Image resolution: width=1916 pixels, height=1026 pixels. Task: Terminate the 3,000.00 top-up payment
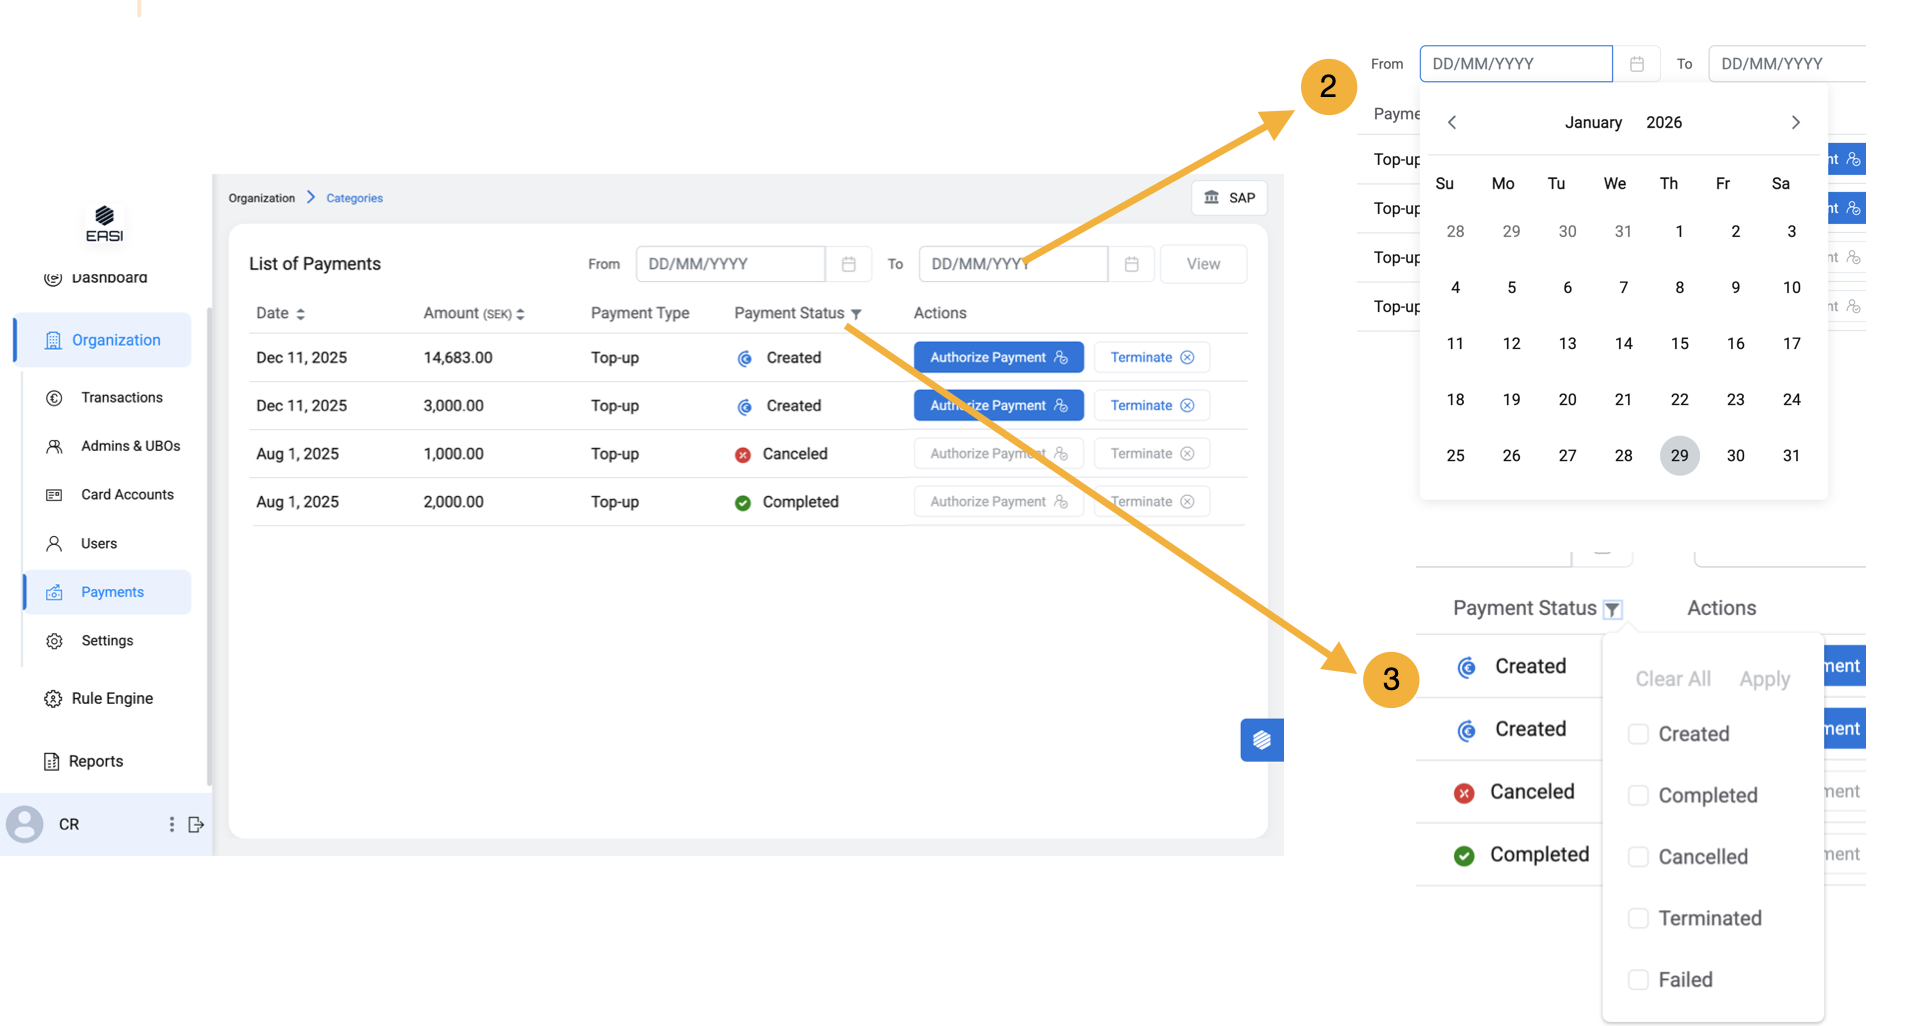click(x=1151, y=405)
